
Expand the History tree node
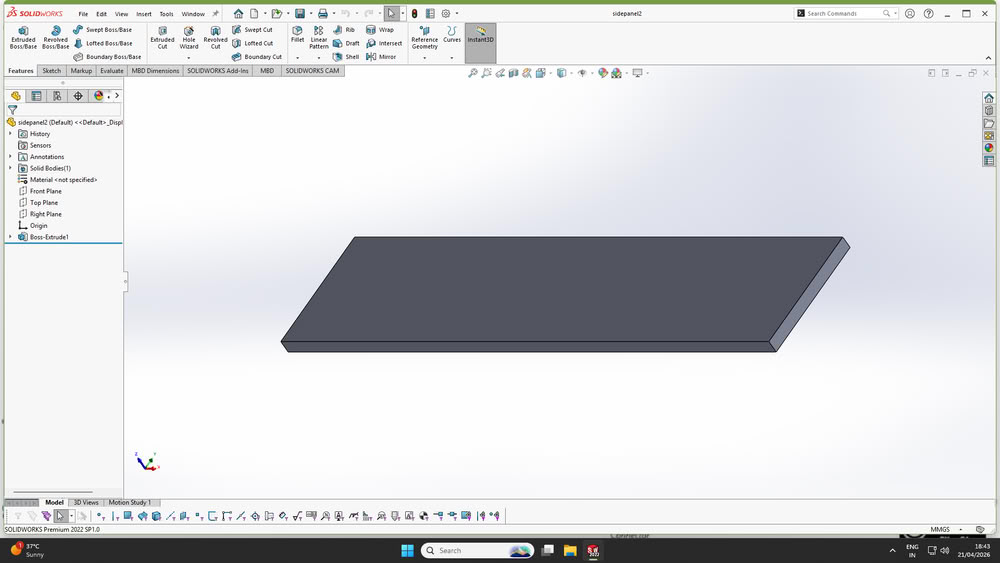click(10, 133)
